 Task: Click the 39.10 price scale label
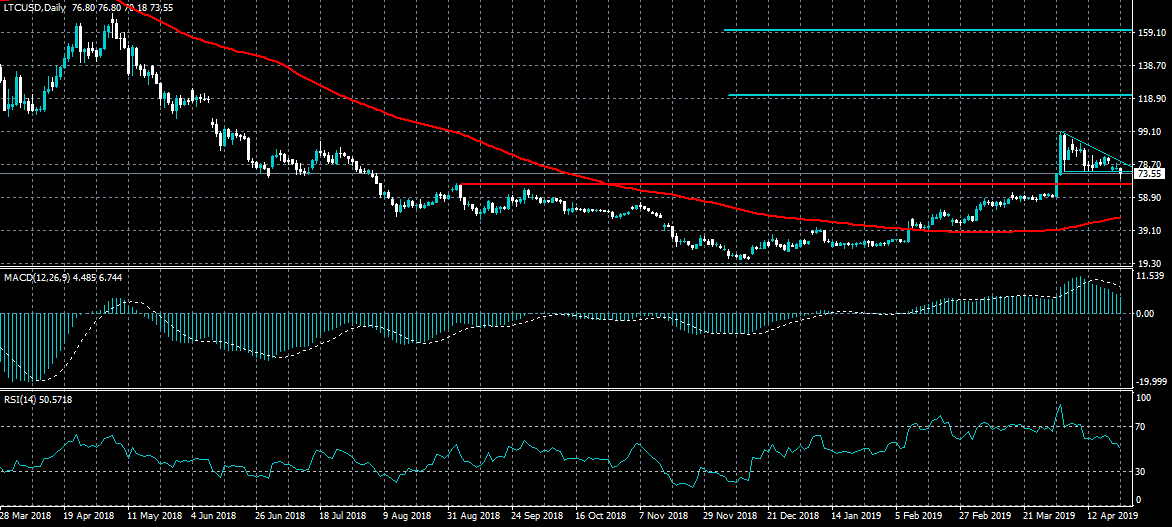coord(1151,231)
